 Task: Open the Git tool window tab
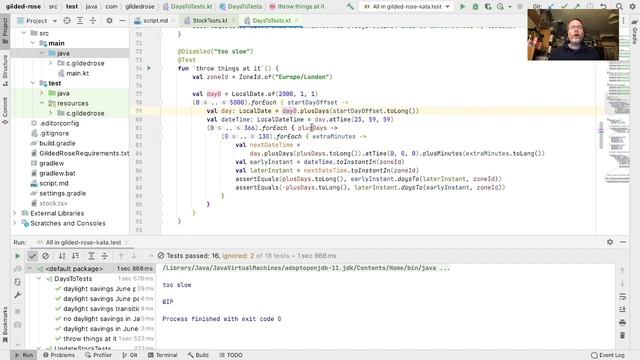click(130, 355)
